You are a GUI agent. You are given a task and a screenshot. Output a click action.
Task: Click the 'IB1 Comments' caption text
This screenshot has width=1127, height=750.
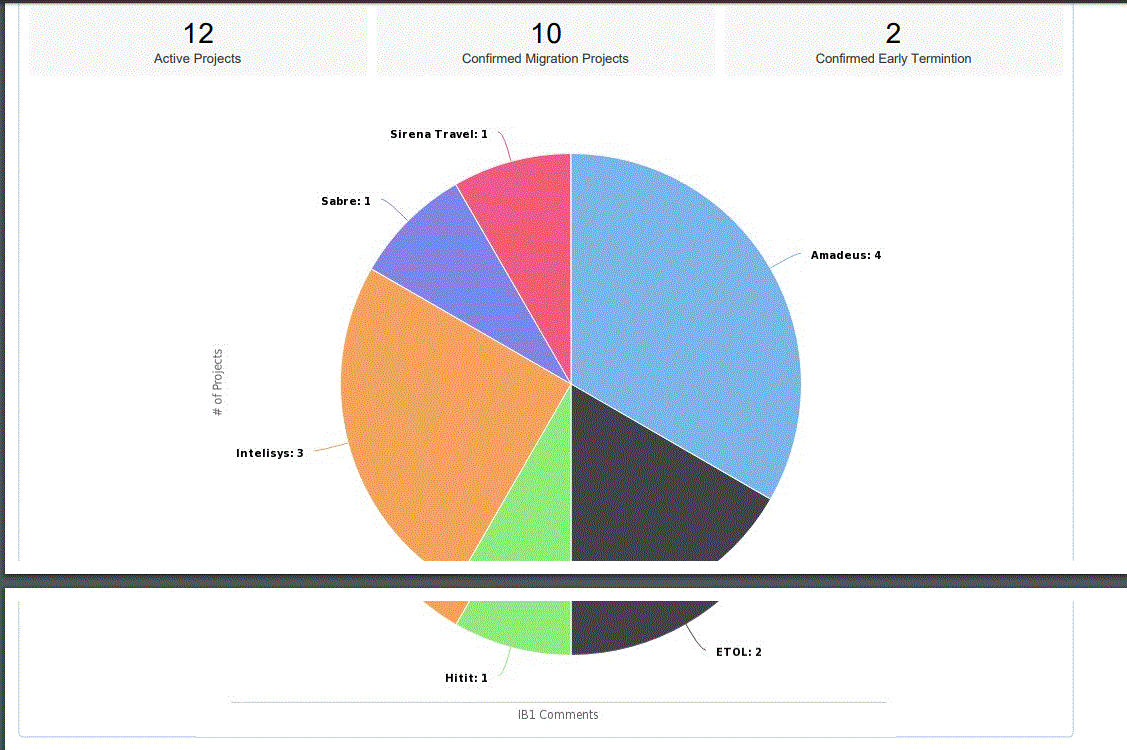pyautogui.click(x=558, y=715)
